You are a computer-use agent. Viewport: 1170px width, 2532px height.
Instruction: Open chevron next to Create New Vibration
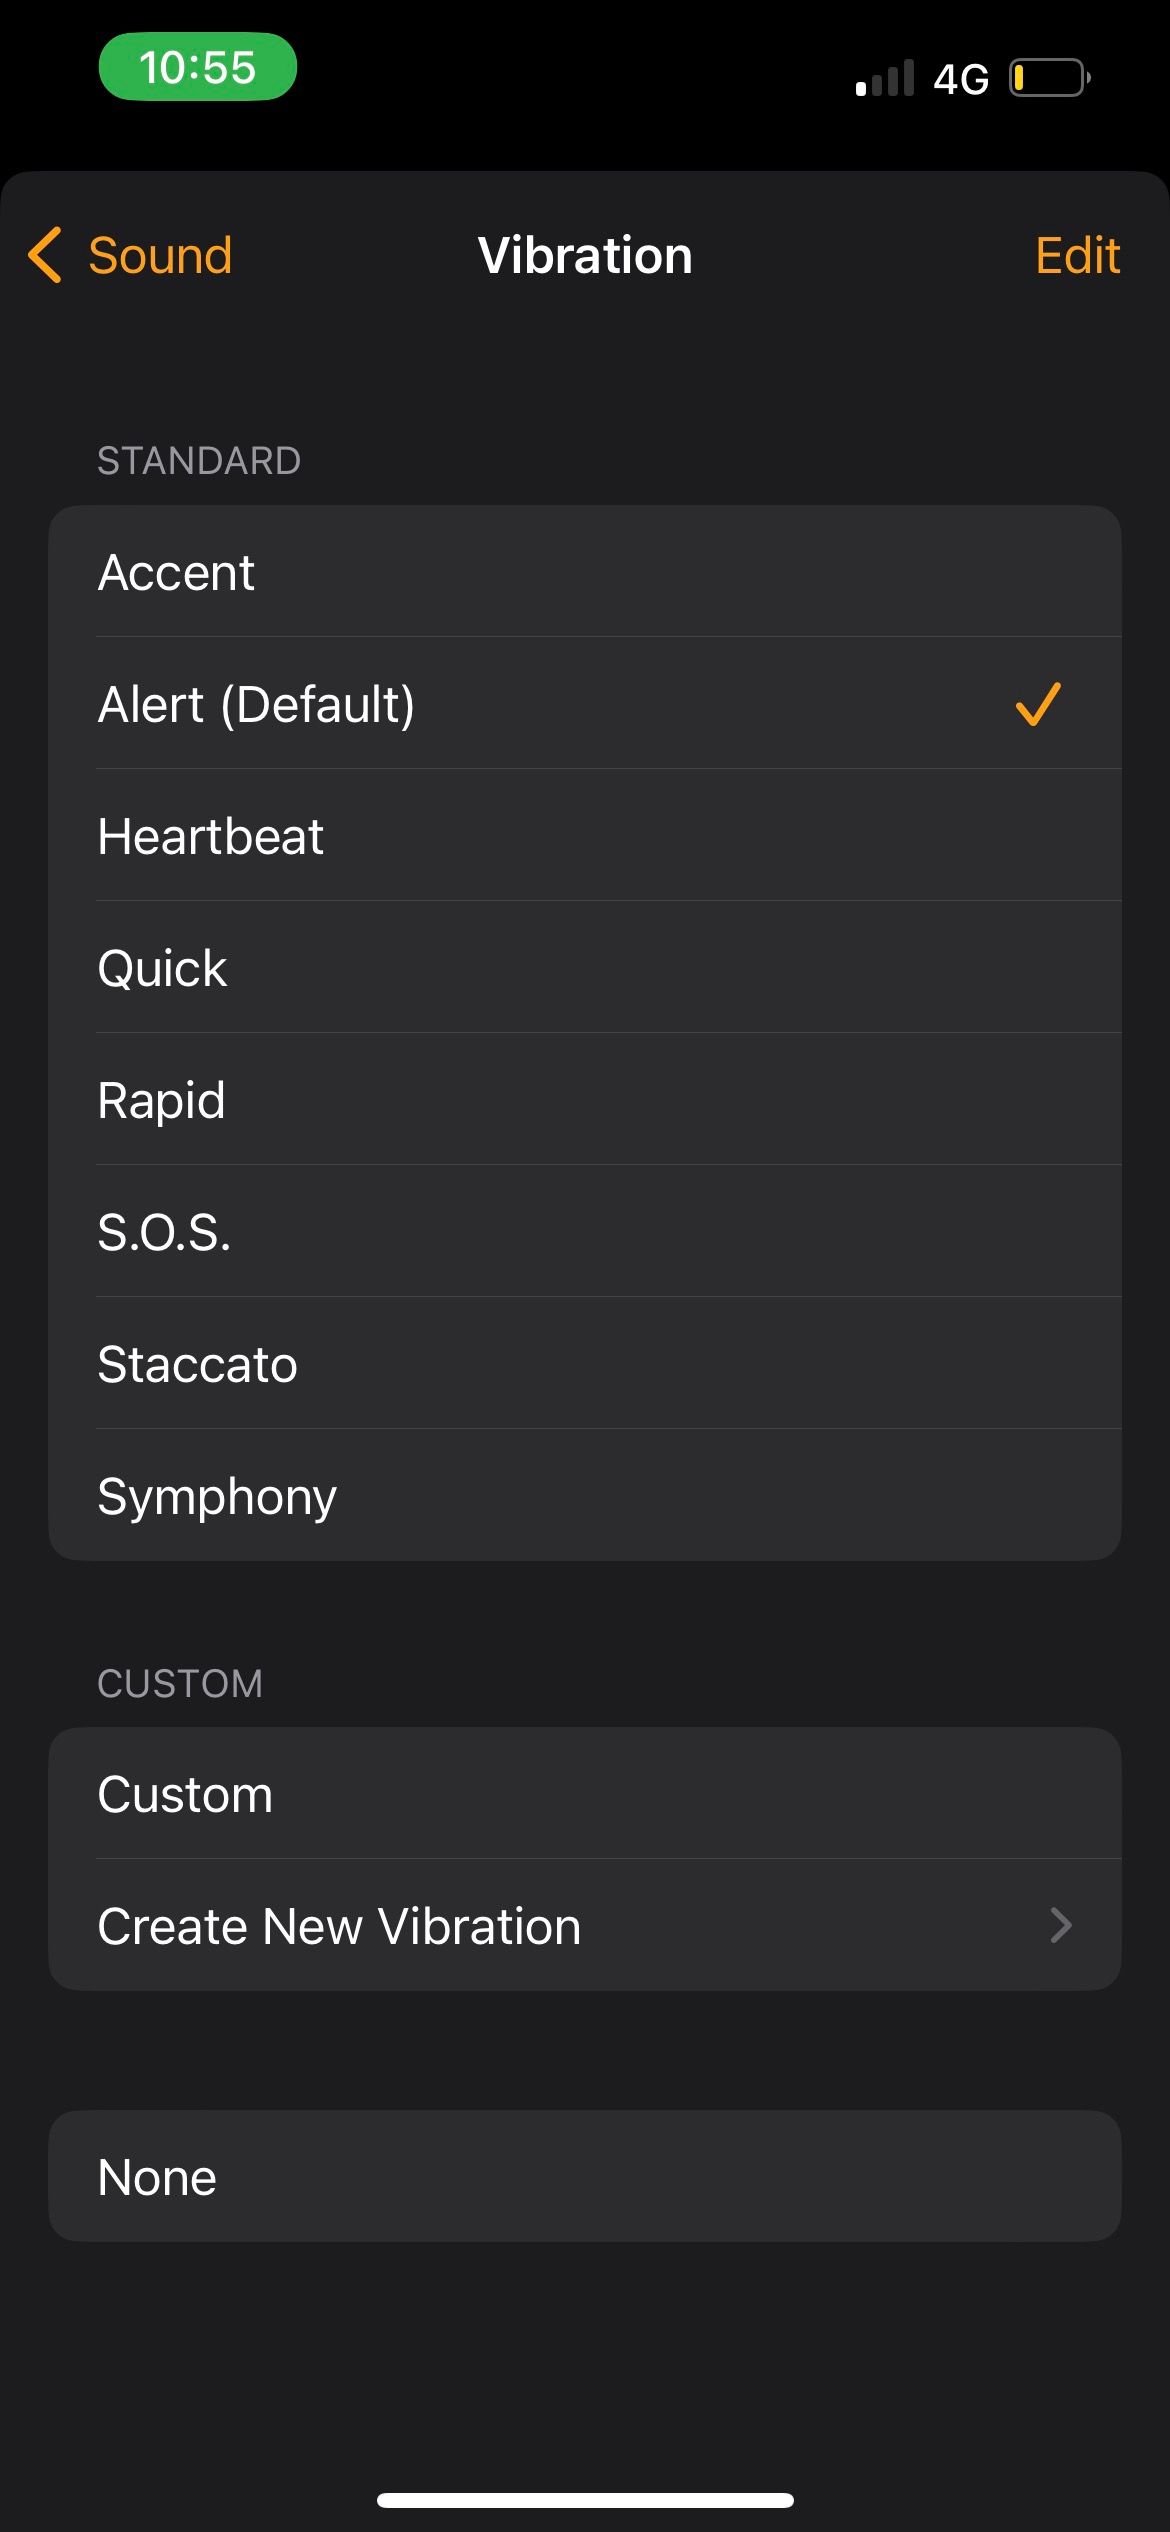[x=1060, y=1925]
